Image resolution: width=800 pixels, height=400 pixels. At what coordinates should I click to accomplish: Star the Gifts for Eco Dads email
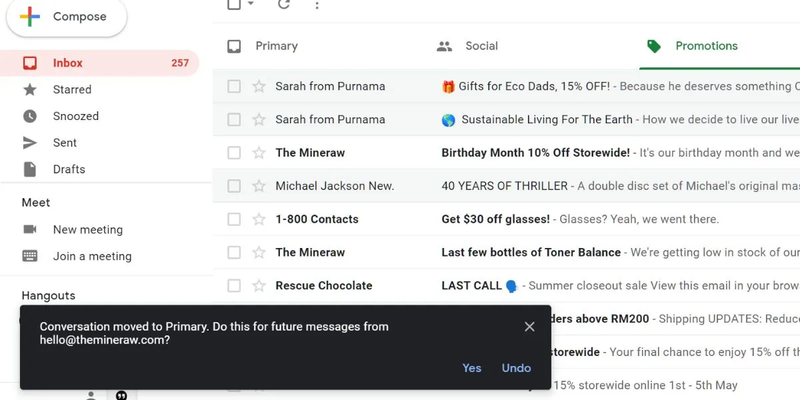(259, 86)
